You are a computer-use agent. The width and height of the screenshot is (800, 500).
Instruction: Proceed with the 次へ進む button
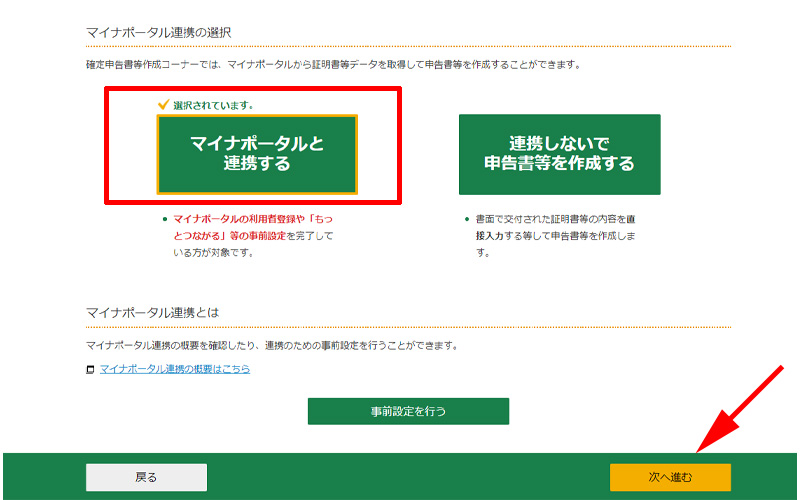tap(670, 478)
